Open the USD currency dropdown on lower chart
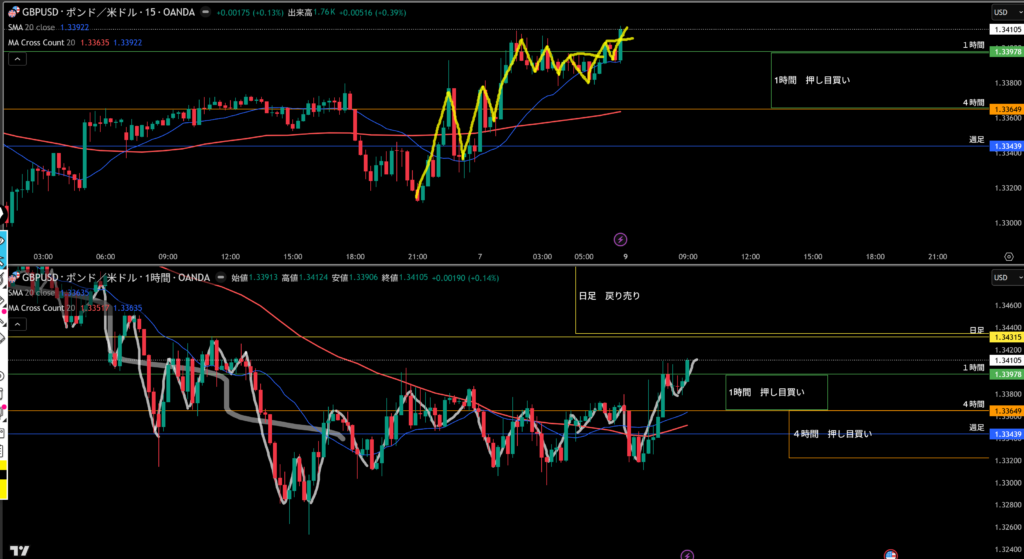Image resolution: width=1024 pixels, height=559 pixels. [1000, 277]
